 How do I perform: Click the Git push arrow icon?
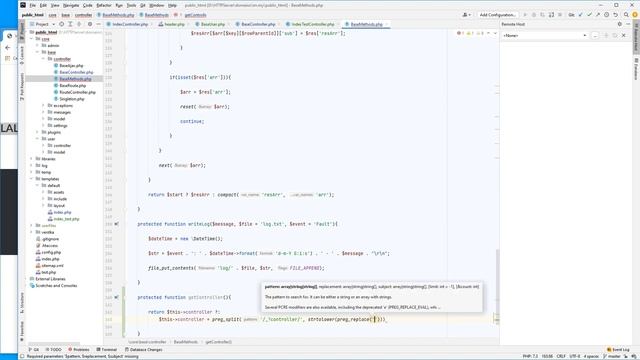tap(598, 15)
